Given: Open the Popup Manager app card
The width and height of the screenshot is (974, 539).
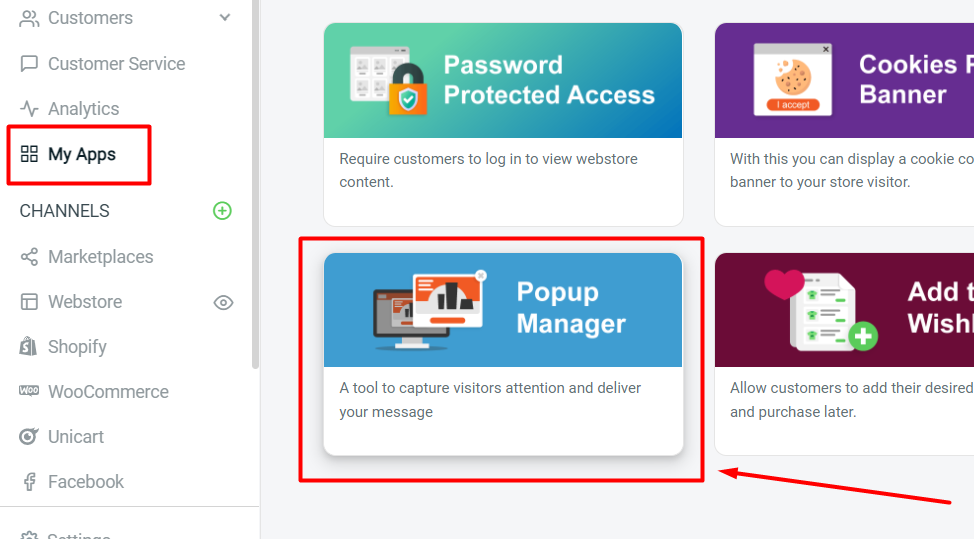Looking at the screenshot, I should point(503,354).
